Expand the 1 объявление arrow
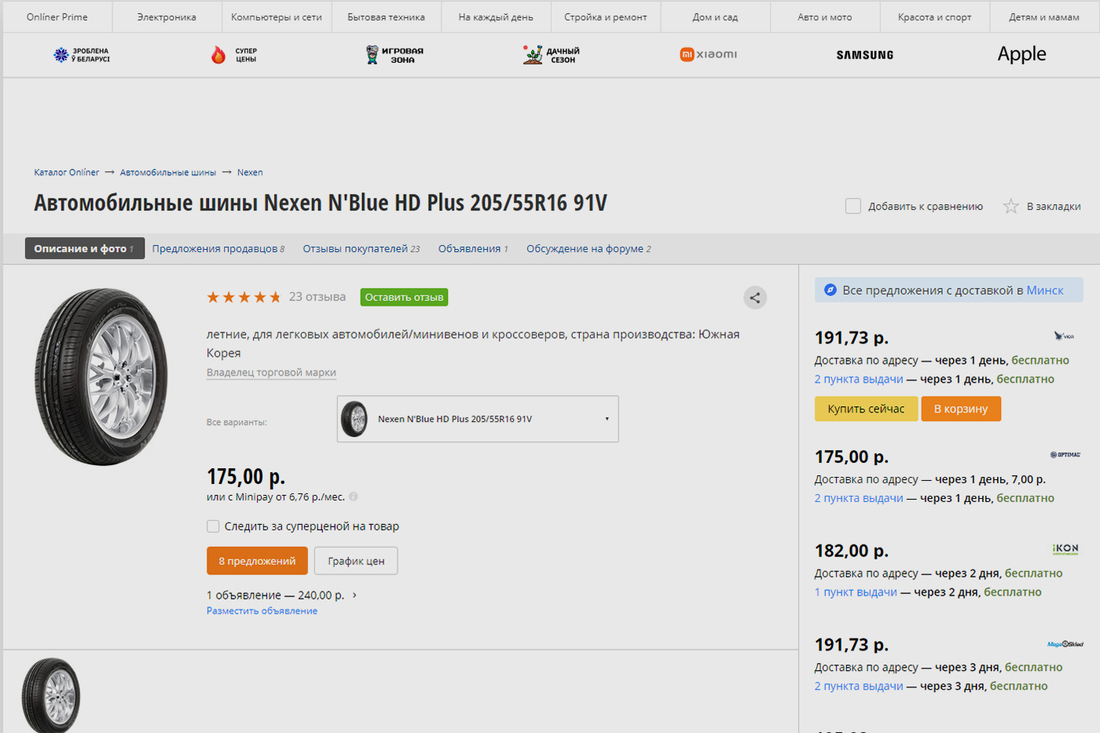The image size is (1100, 733). 354,595
